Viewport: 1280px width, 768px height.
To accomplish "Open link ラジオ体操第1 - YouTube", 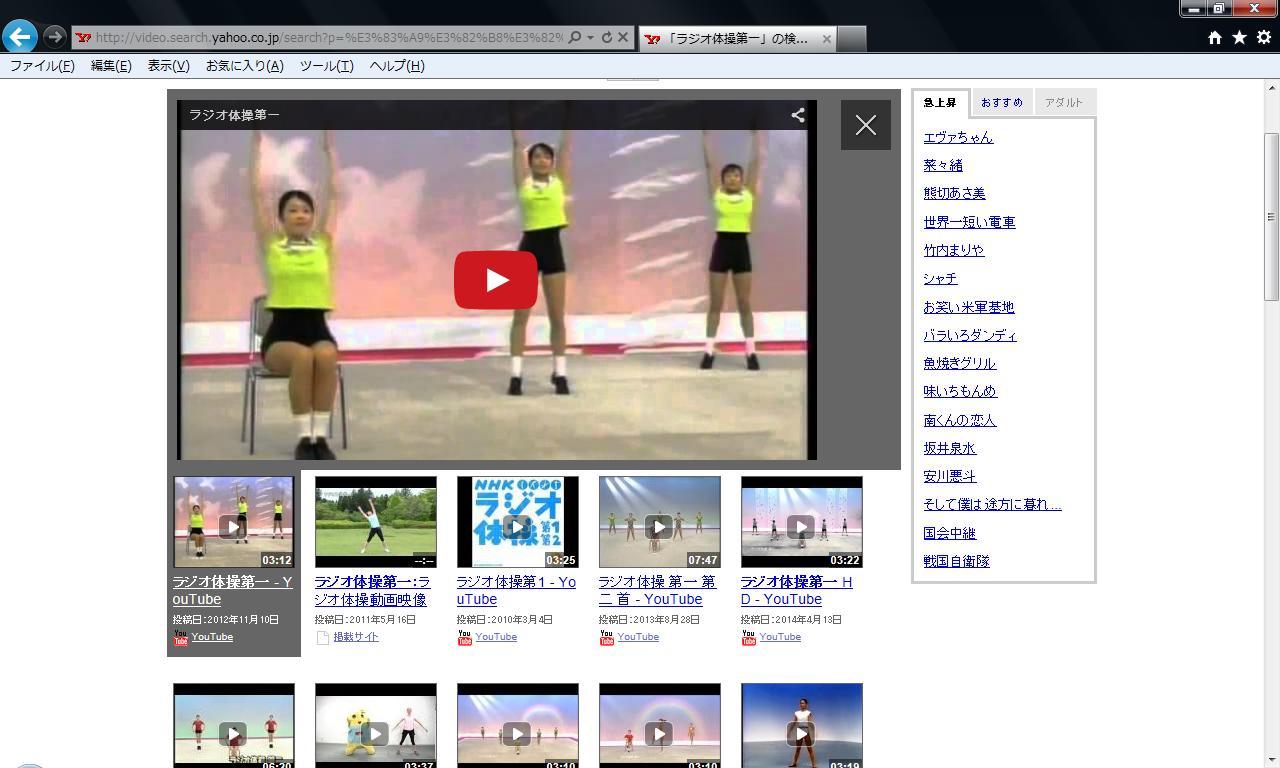I will tap(516, 591).
